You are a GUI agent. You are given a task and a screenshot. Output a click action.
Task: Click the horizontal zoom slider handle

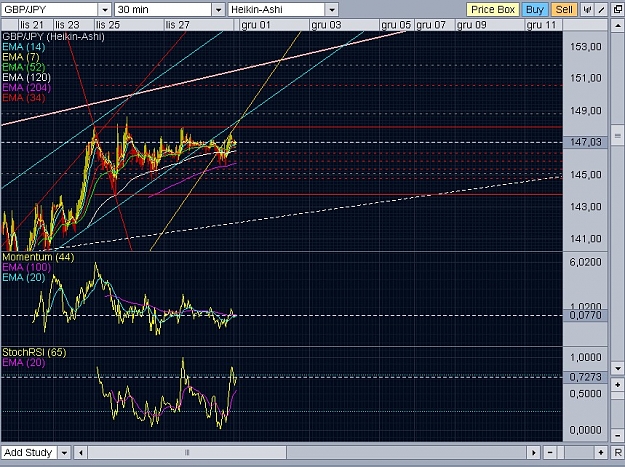pyautogui.click(x=561, y=453)
